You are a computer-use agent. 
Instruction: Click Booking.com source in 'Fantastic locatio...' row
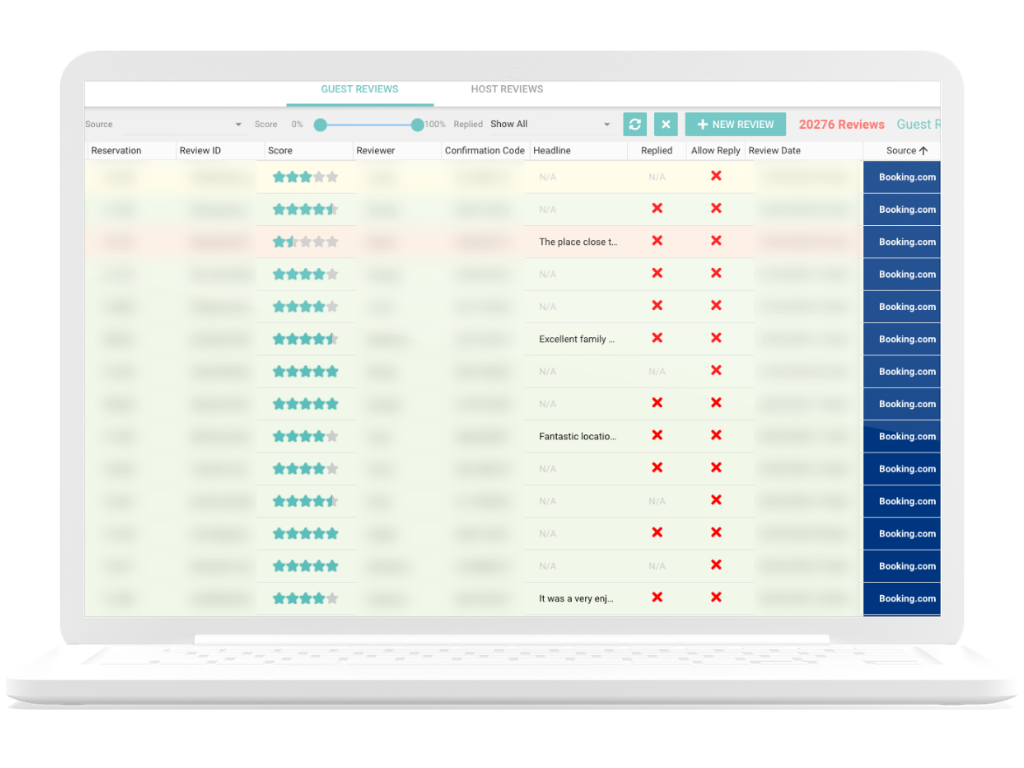click(902, 436)
